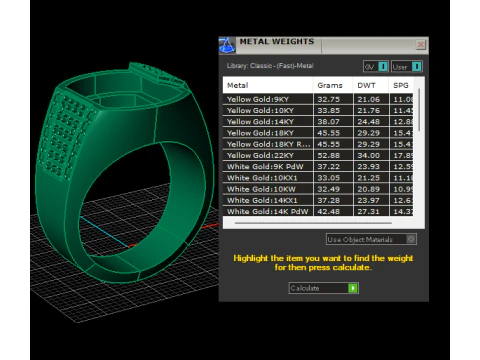Toggle Use Object Materials option
Viewport: 480px width, 360px height.
(x=371, y=239)
